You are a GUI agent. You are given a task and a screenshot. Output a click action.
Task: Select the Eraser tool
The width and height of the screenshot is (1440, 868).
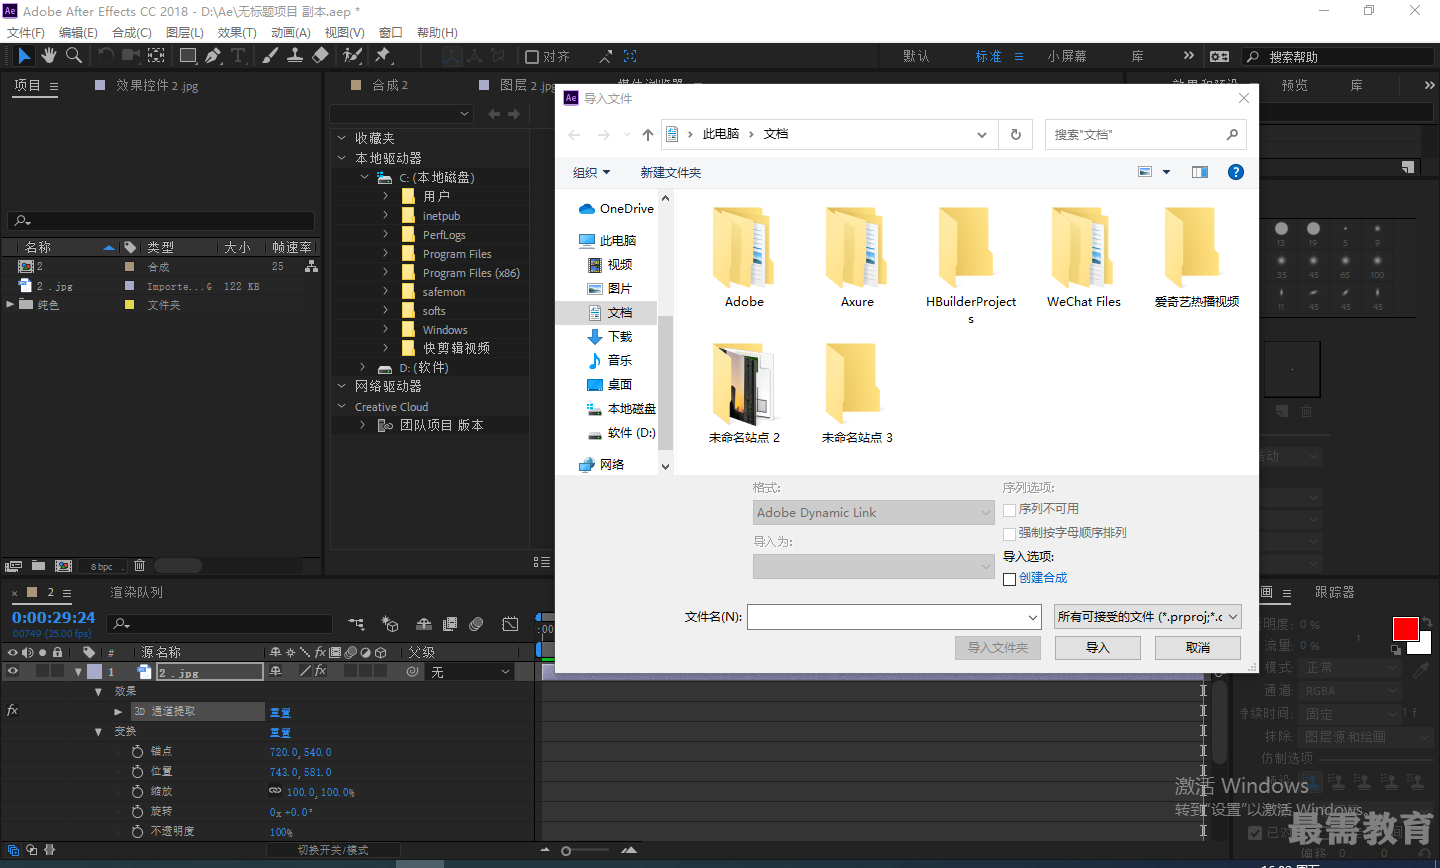(320, 56)
